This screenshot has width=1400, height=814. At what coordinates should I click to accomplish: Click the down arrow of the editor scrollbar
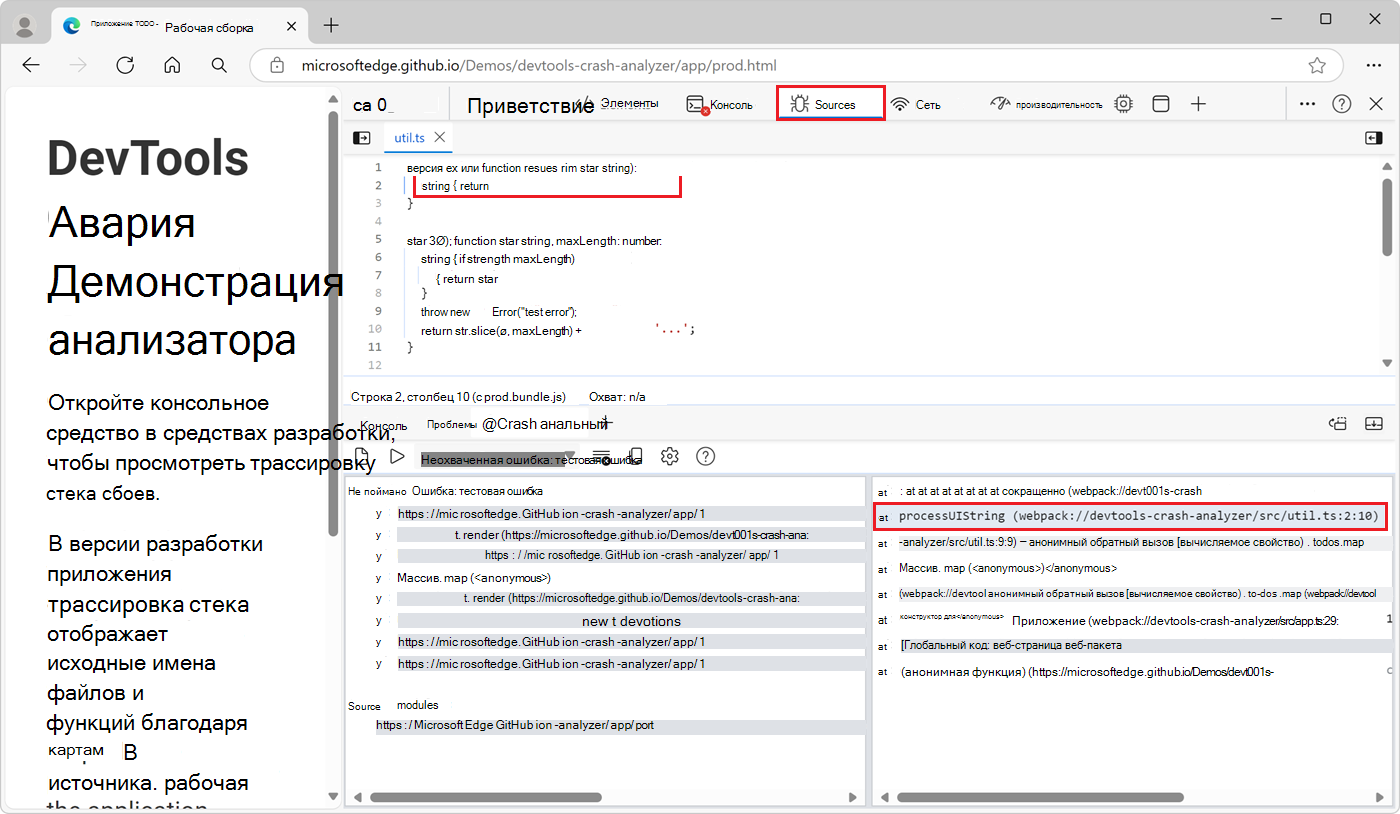[x=1386, y=363]
